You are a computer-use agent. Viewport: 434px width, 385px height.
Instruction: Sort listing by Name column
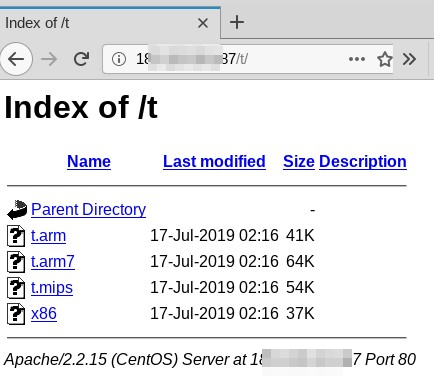pos(89,162)
